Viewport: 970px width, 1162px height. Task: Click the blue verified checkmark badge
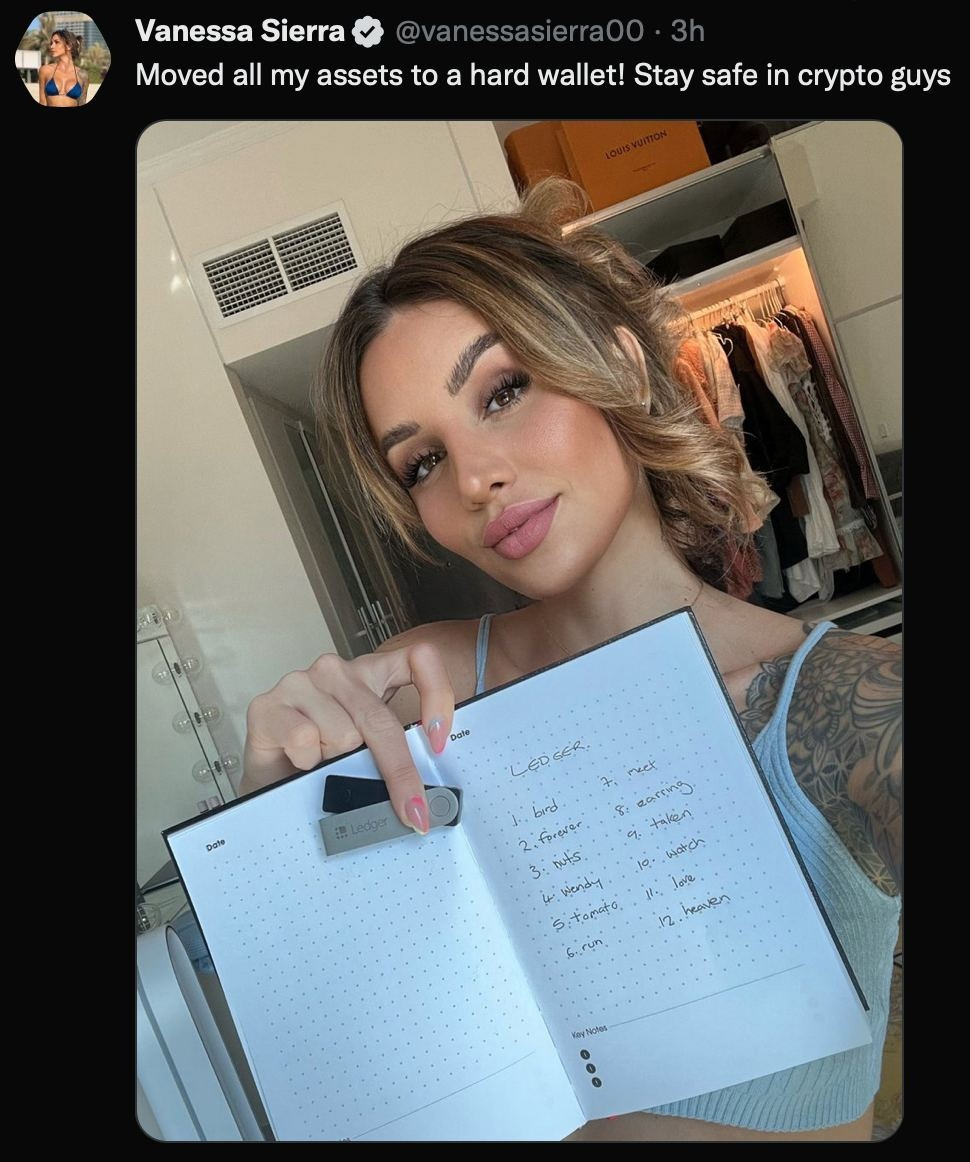[x=368, y=32]
